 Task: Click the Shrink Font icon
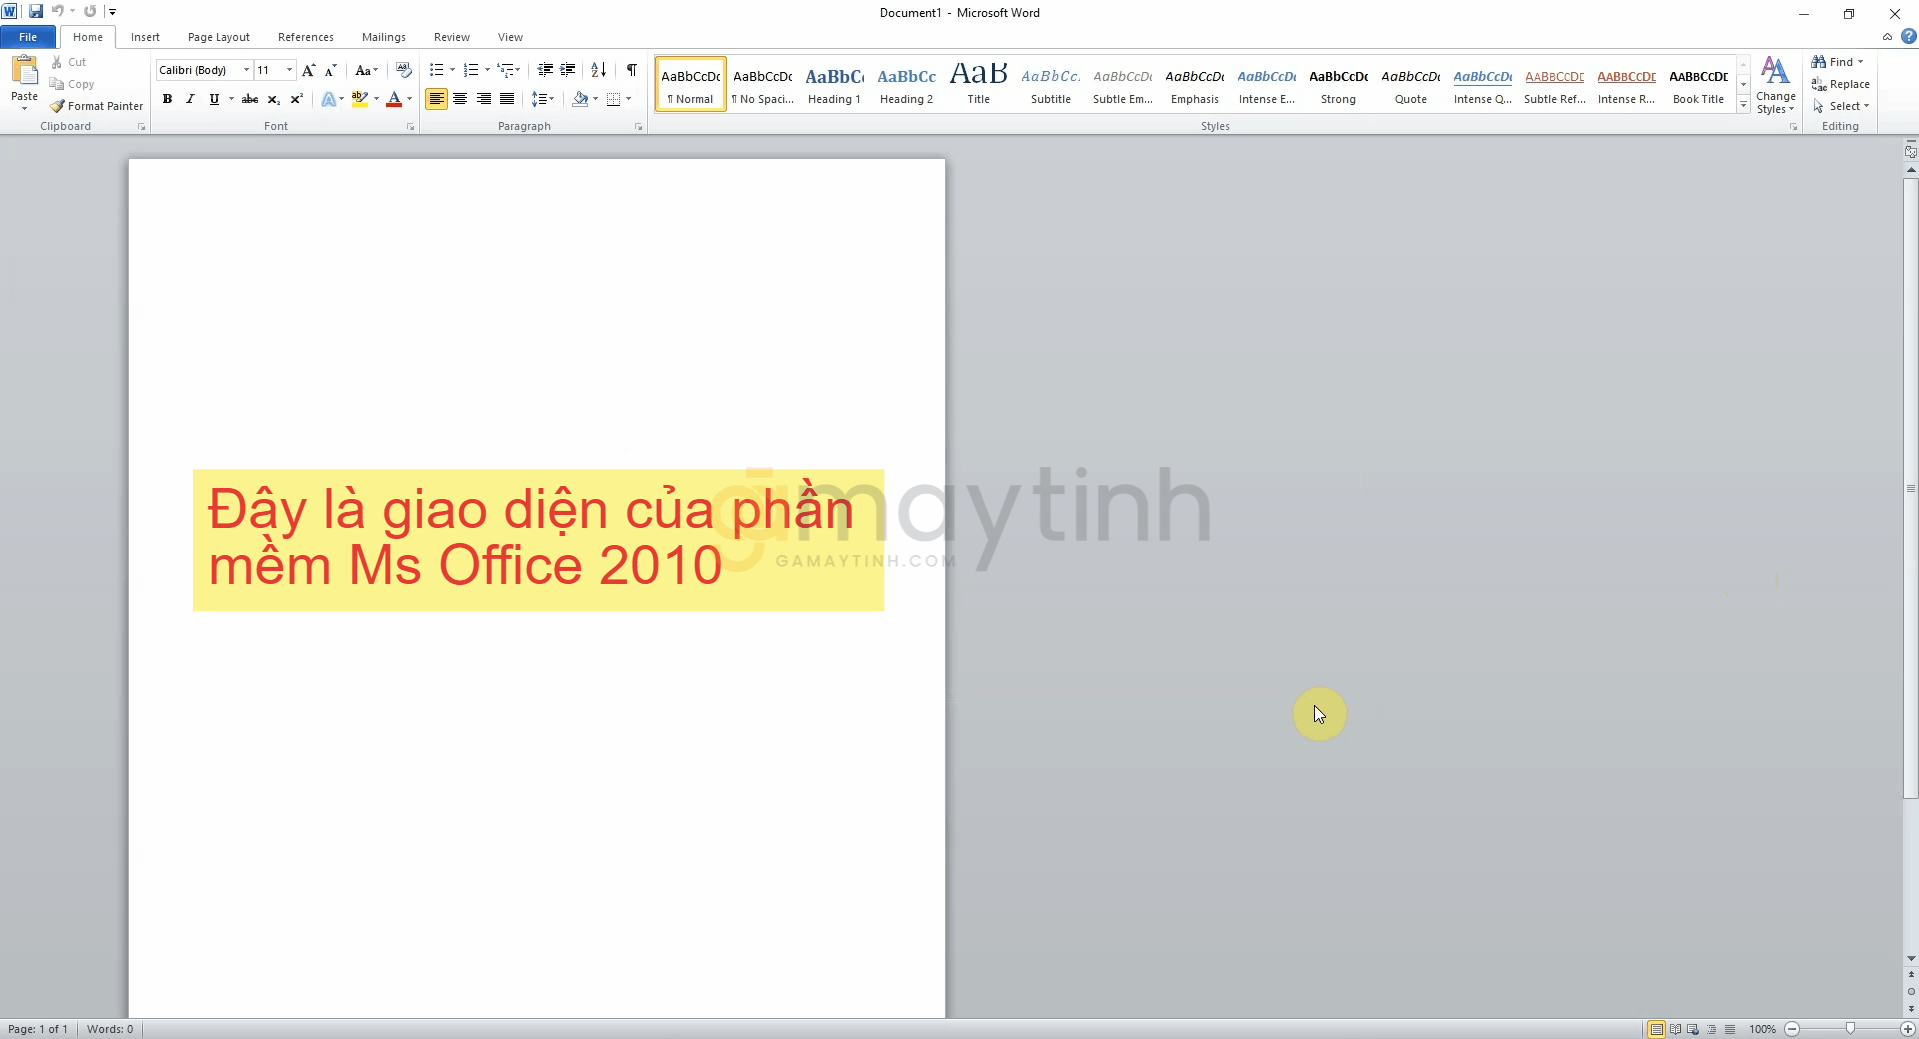pos(330,70)
